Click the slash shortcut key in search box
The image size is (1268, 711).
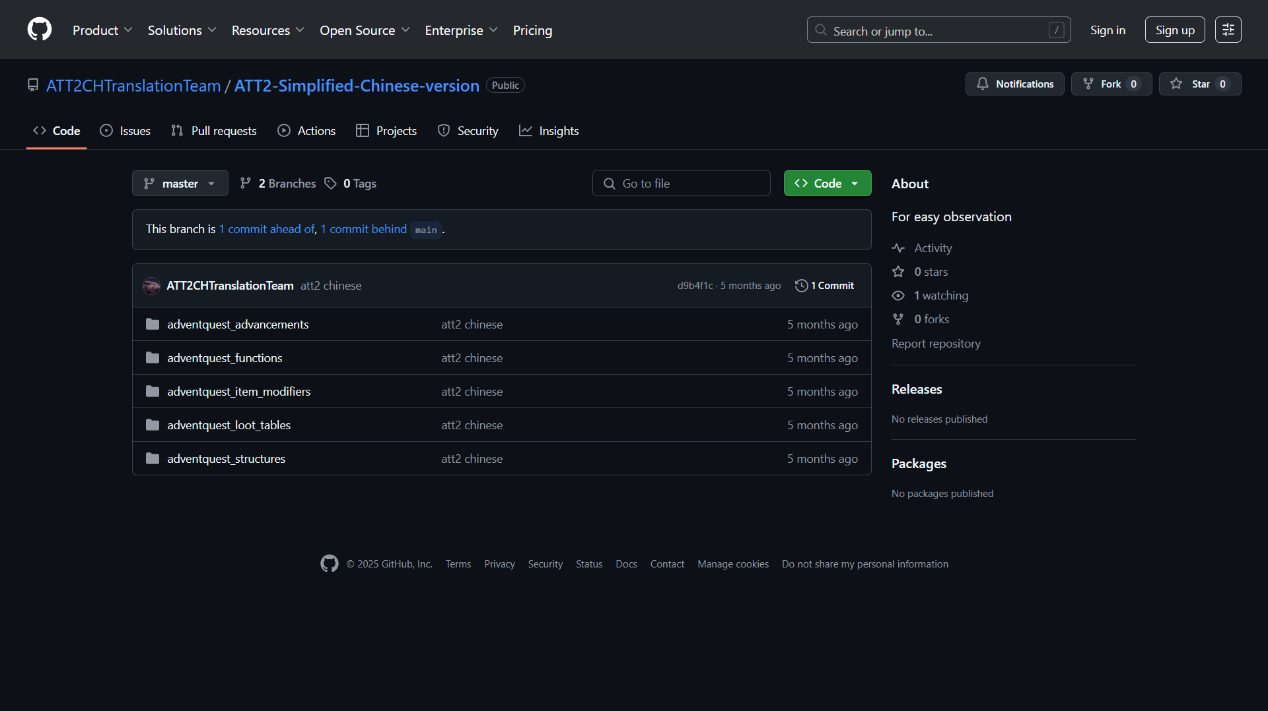[x=1056, y=31]
